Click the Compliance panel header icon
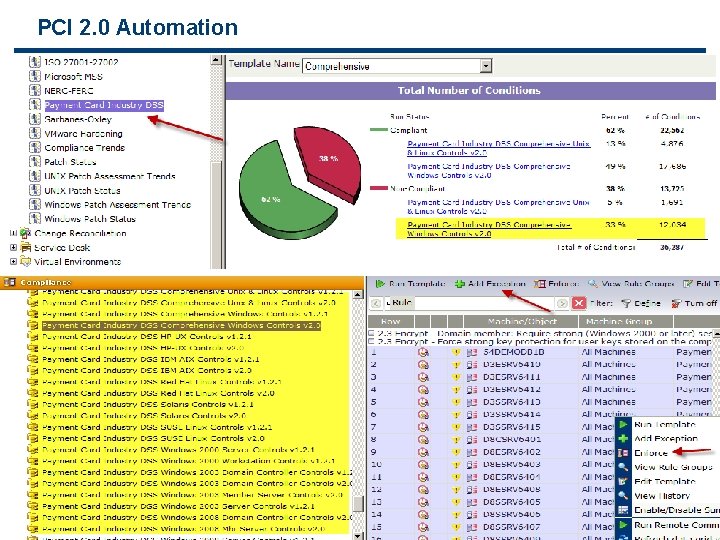Screen dimensions: 720x540 (x=9, y=282)
